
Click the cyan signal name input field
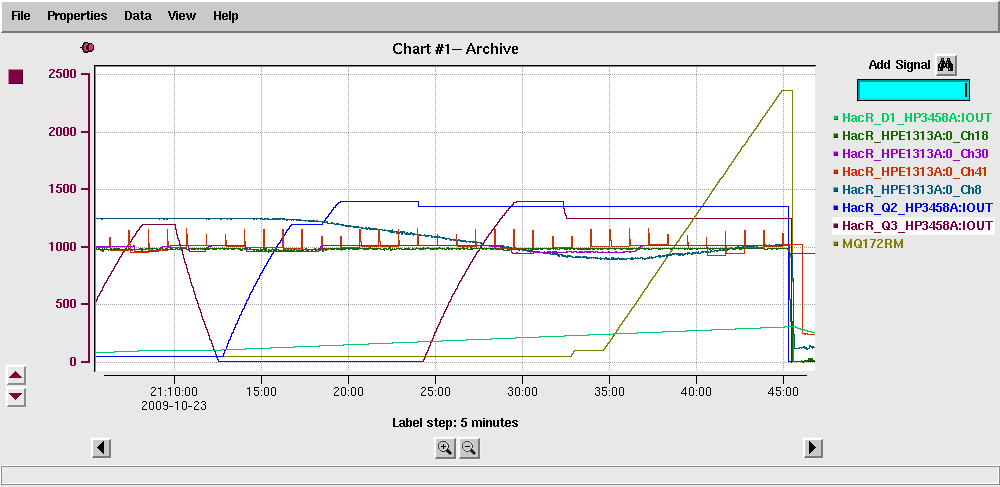pyautogui.click(x=913, y=91)
